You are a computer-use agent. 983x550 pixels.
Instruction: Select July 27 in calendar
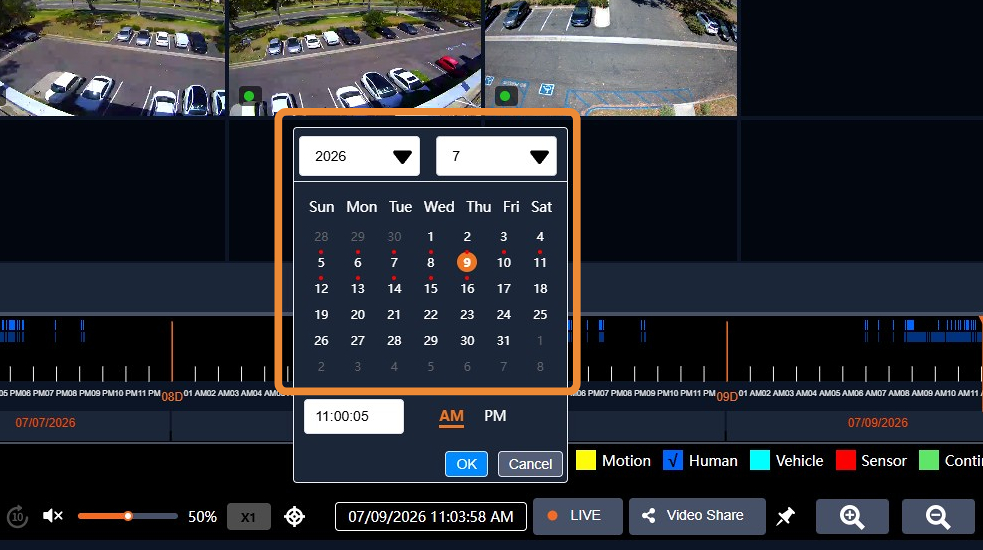358,341
